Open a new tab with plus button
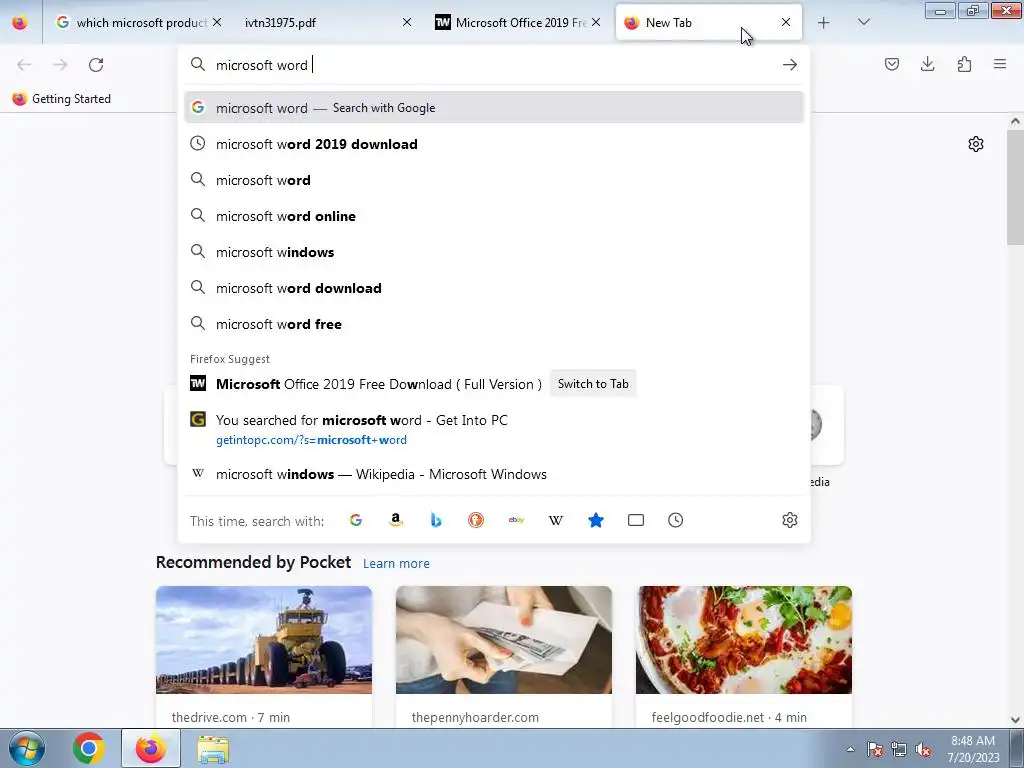 point(824,23)
